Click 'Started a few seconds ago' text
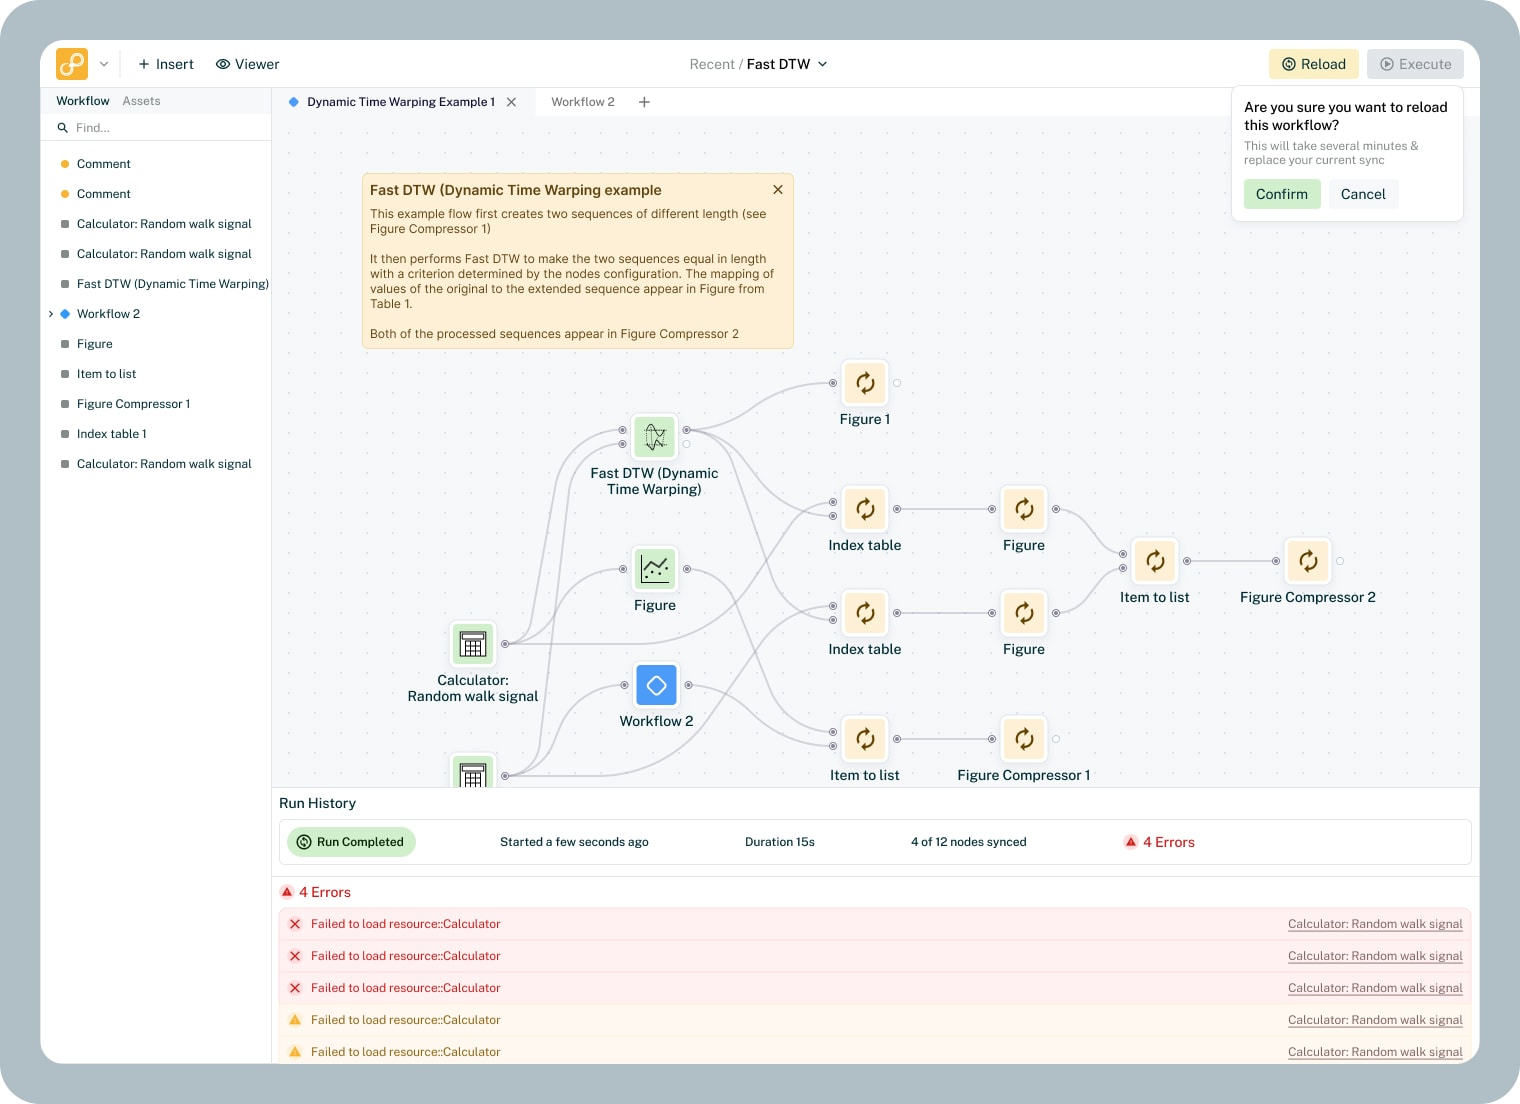This screenshot has height=1104, width=1520. point(574,842)
